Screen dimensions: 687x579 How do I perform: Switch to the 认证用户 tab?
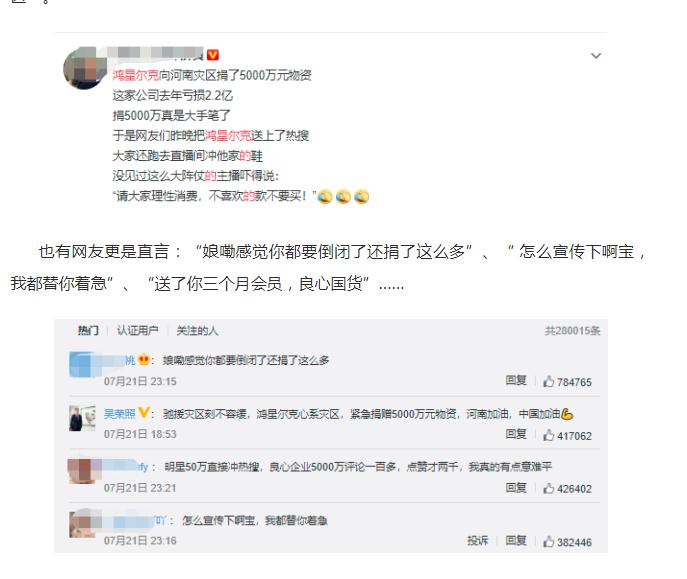[x=138, y=331]
